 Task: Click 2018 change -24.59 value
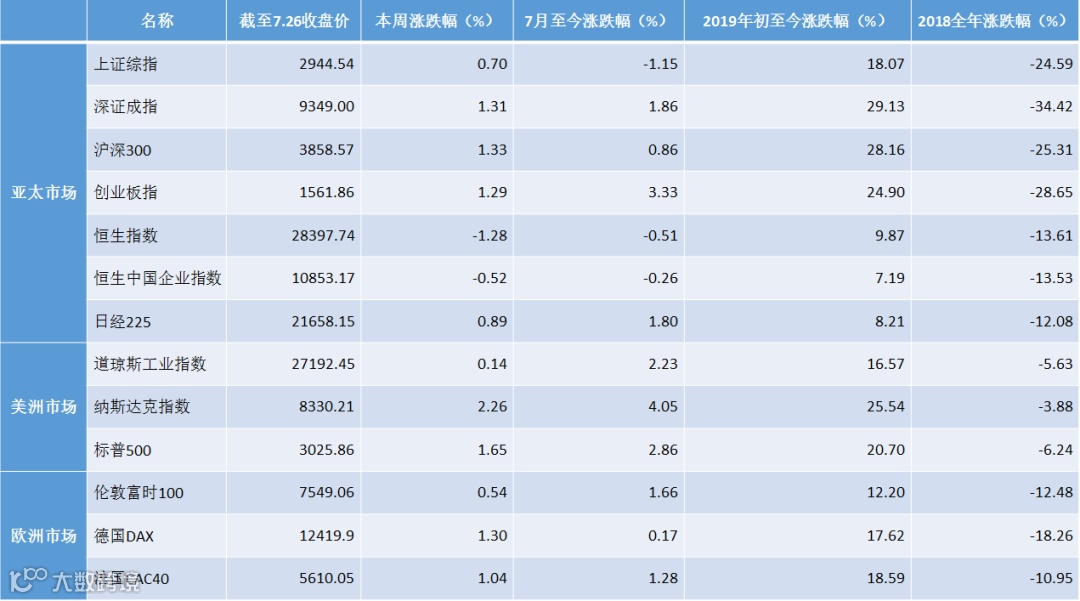(1052, 64)
